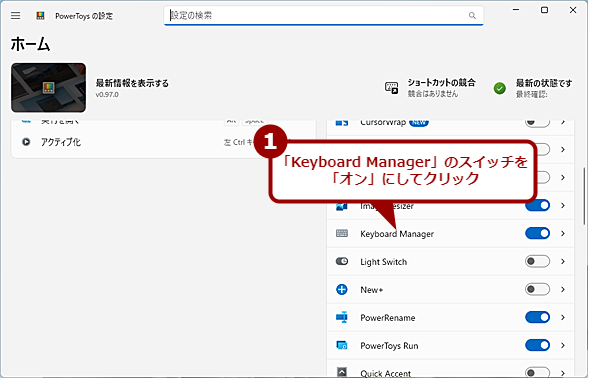This screenshot has height=379, width=589.
Task: Click the New+ plus icon
Action: point(342,290)
